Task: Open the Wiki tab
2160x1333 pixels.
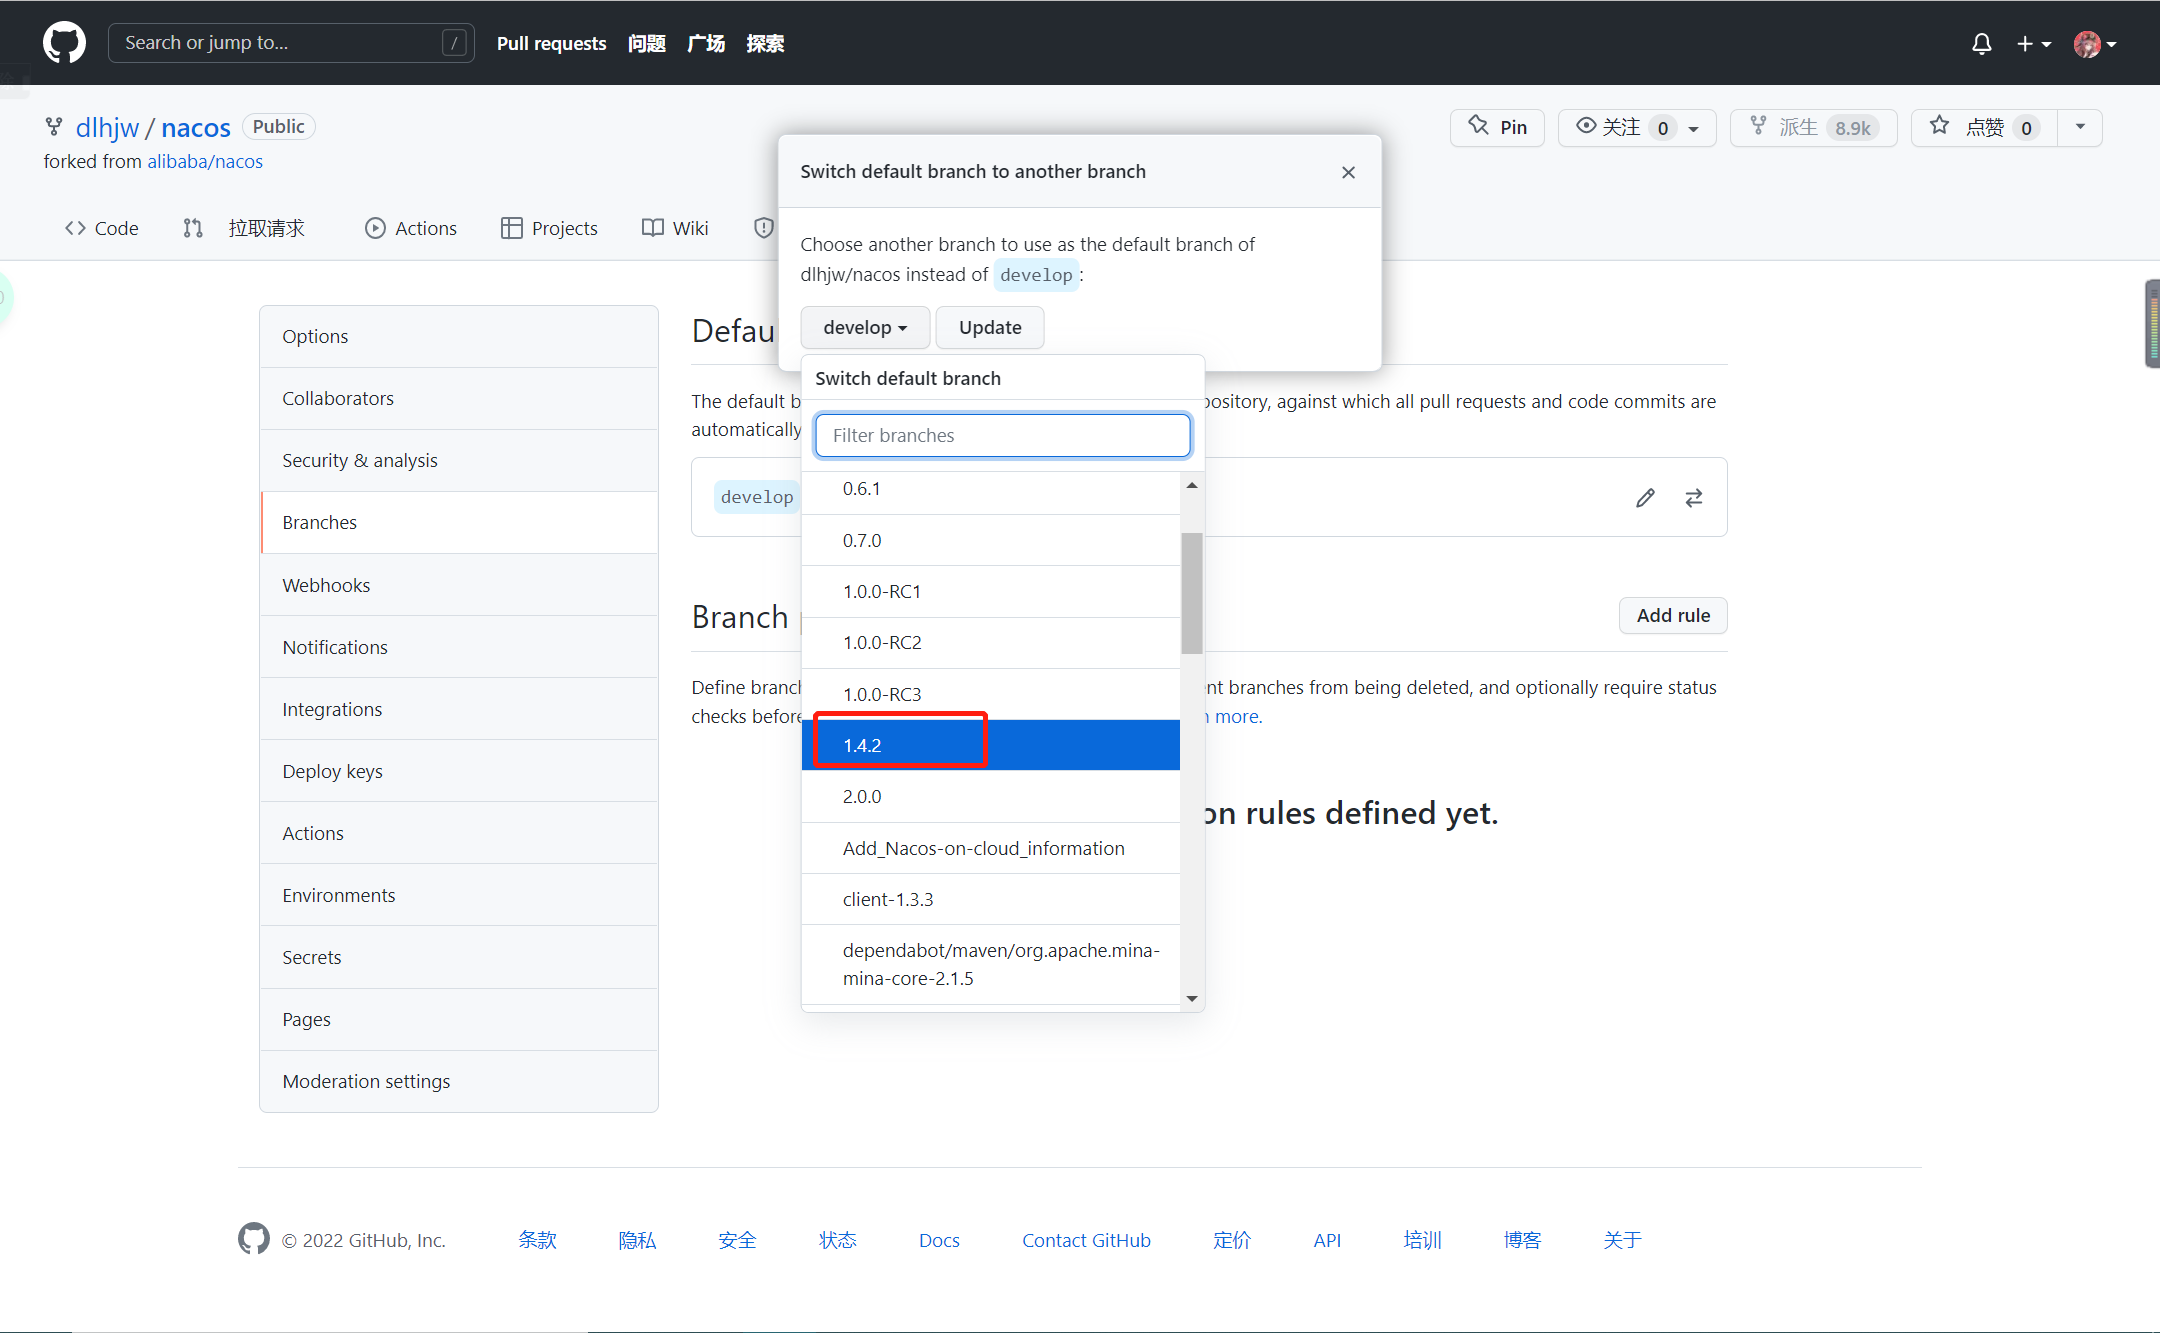Action: (x=675, y=228)
